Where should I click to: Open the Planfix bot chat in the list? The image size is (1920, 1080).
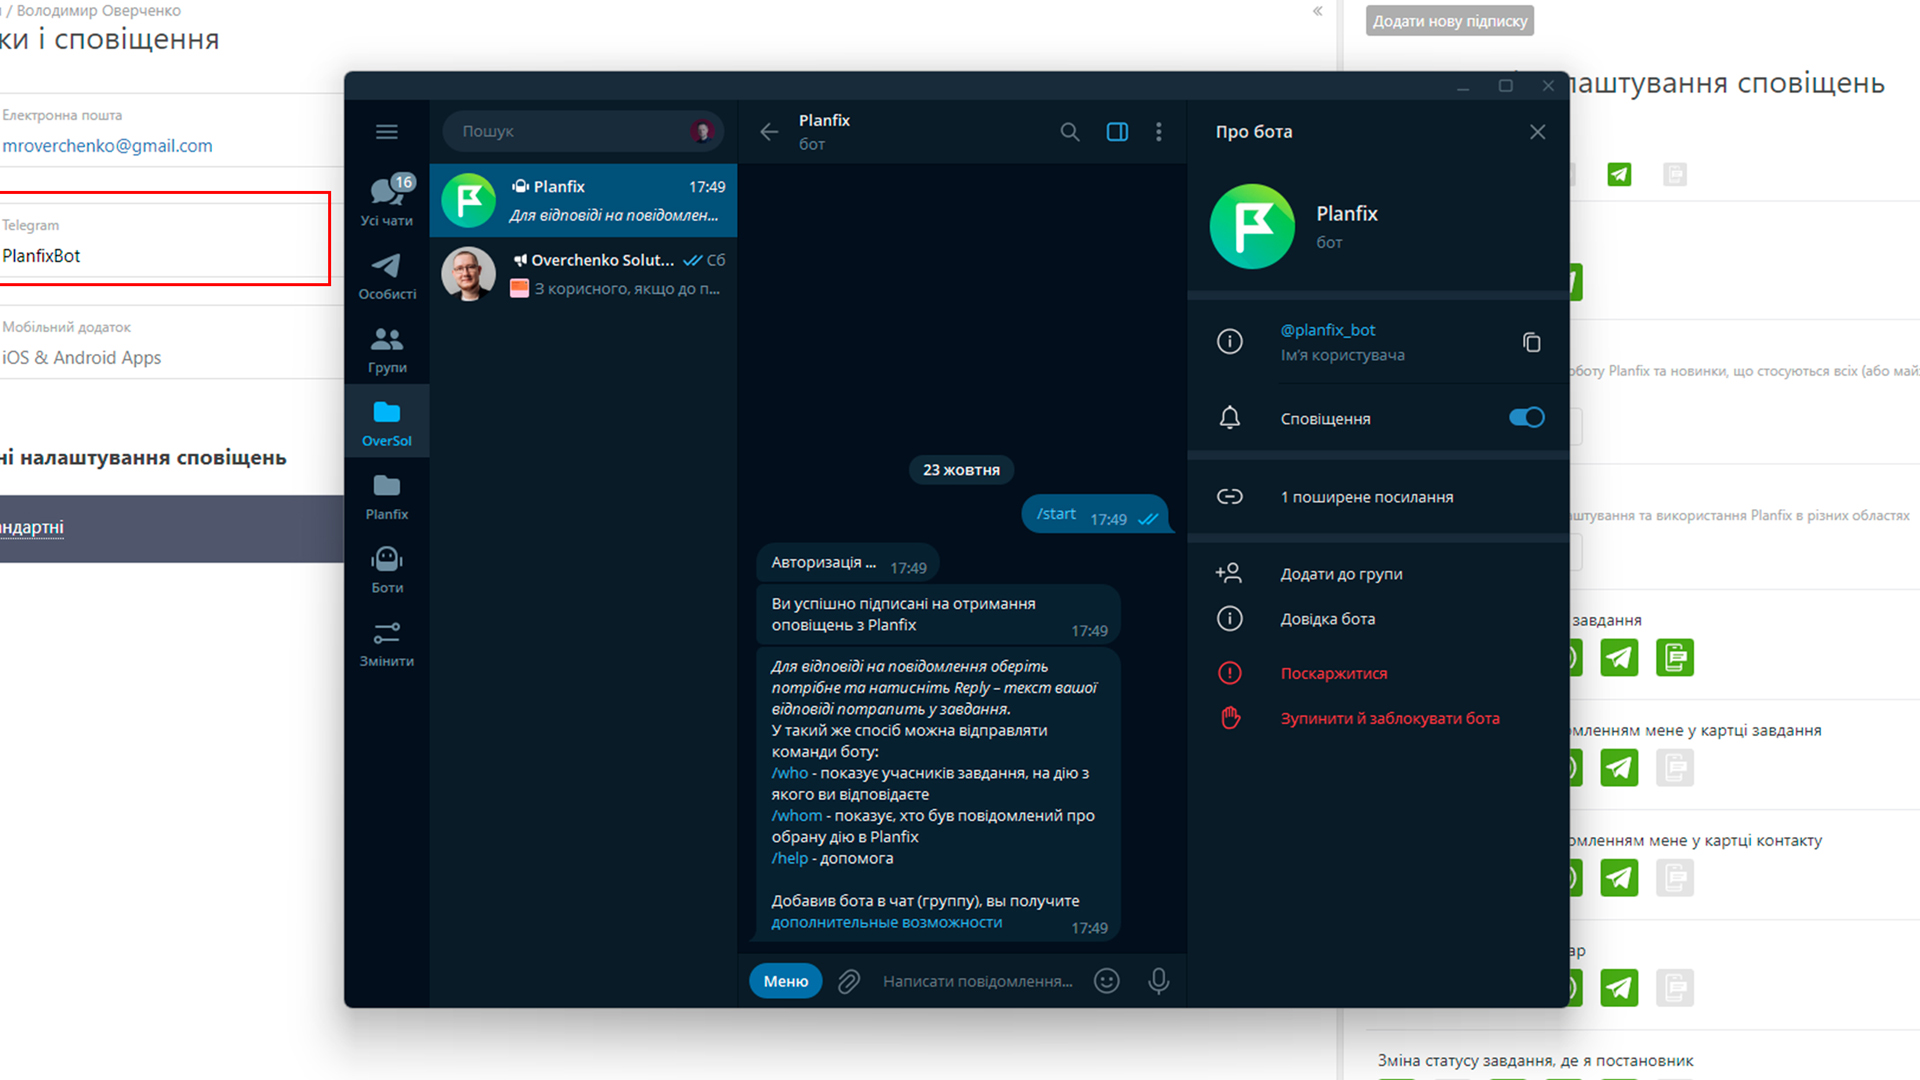583,200
